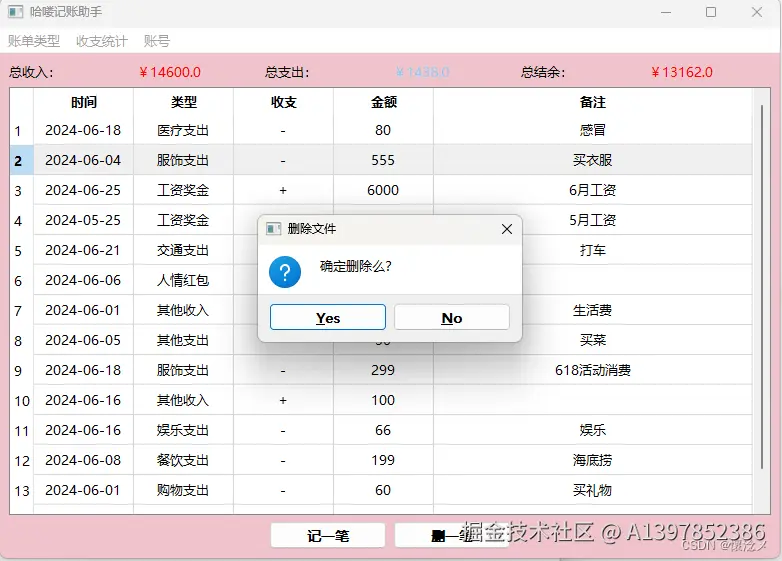Click the 金额 column header
The image size is (782, 561).
(383, 102)
